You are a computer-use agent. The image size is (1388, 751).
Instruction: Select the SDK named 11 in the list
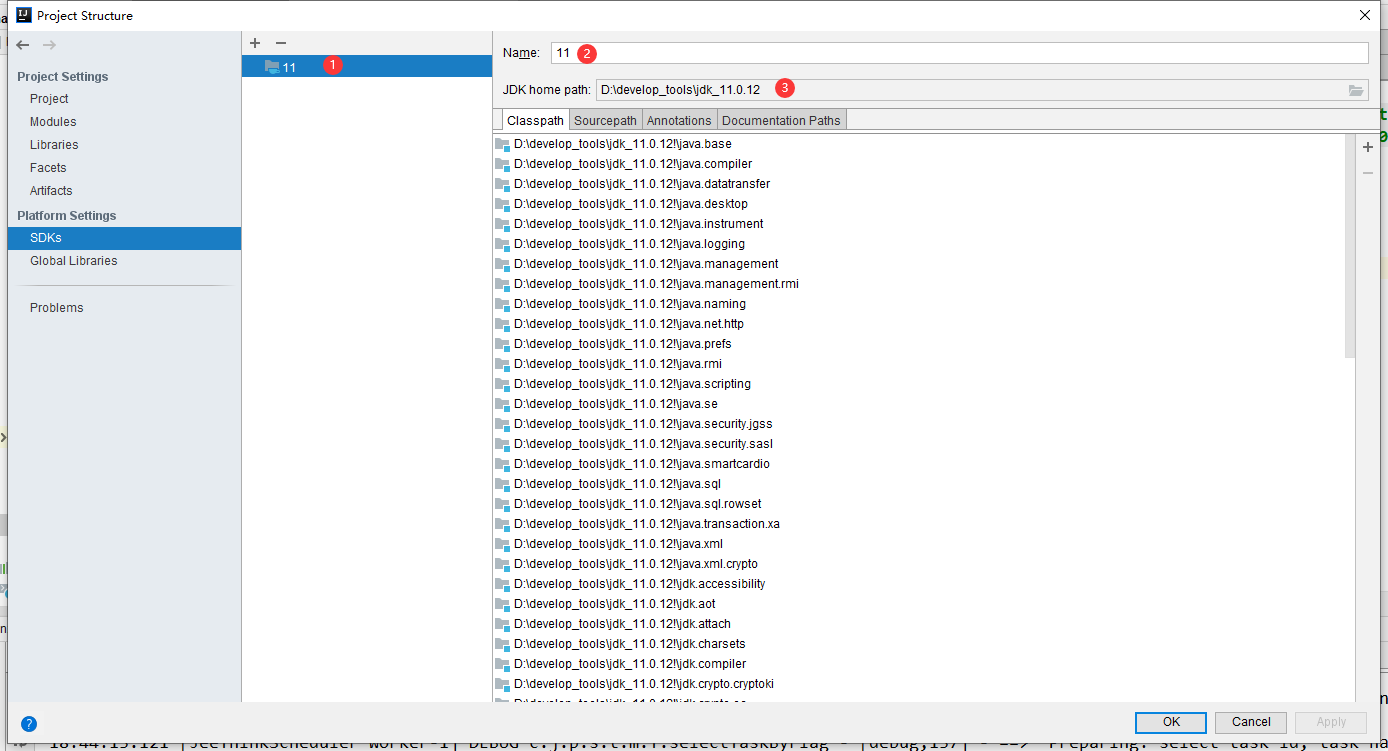[367, 66]
